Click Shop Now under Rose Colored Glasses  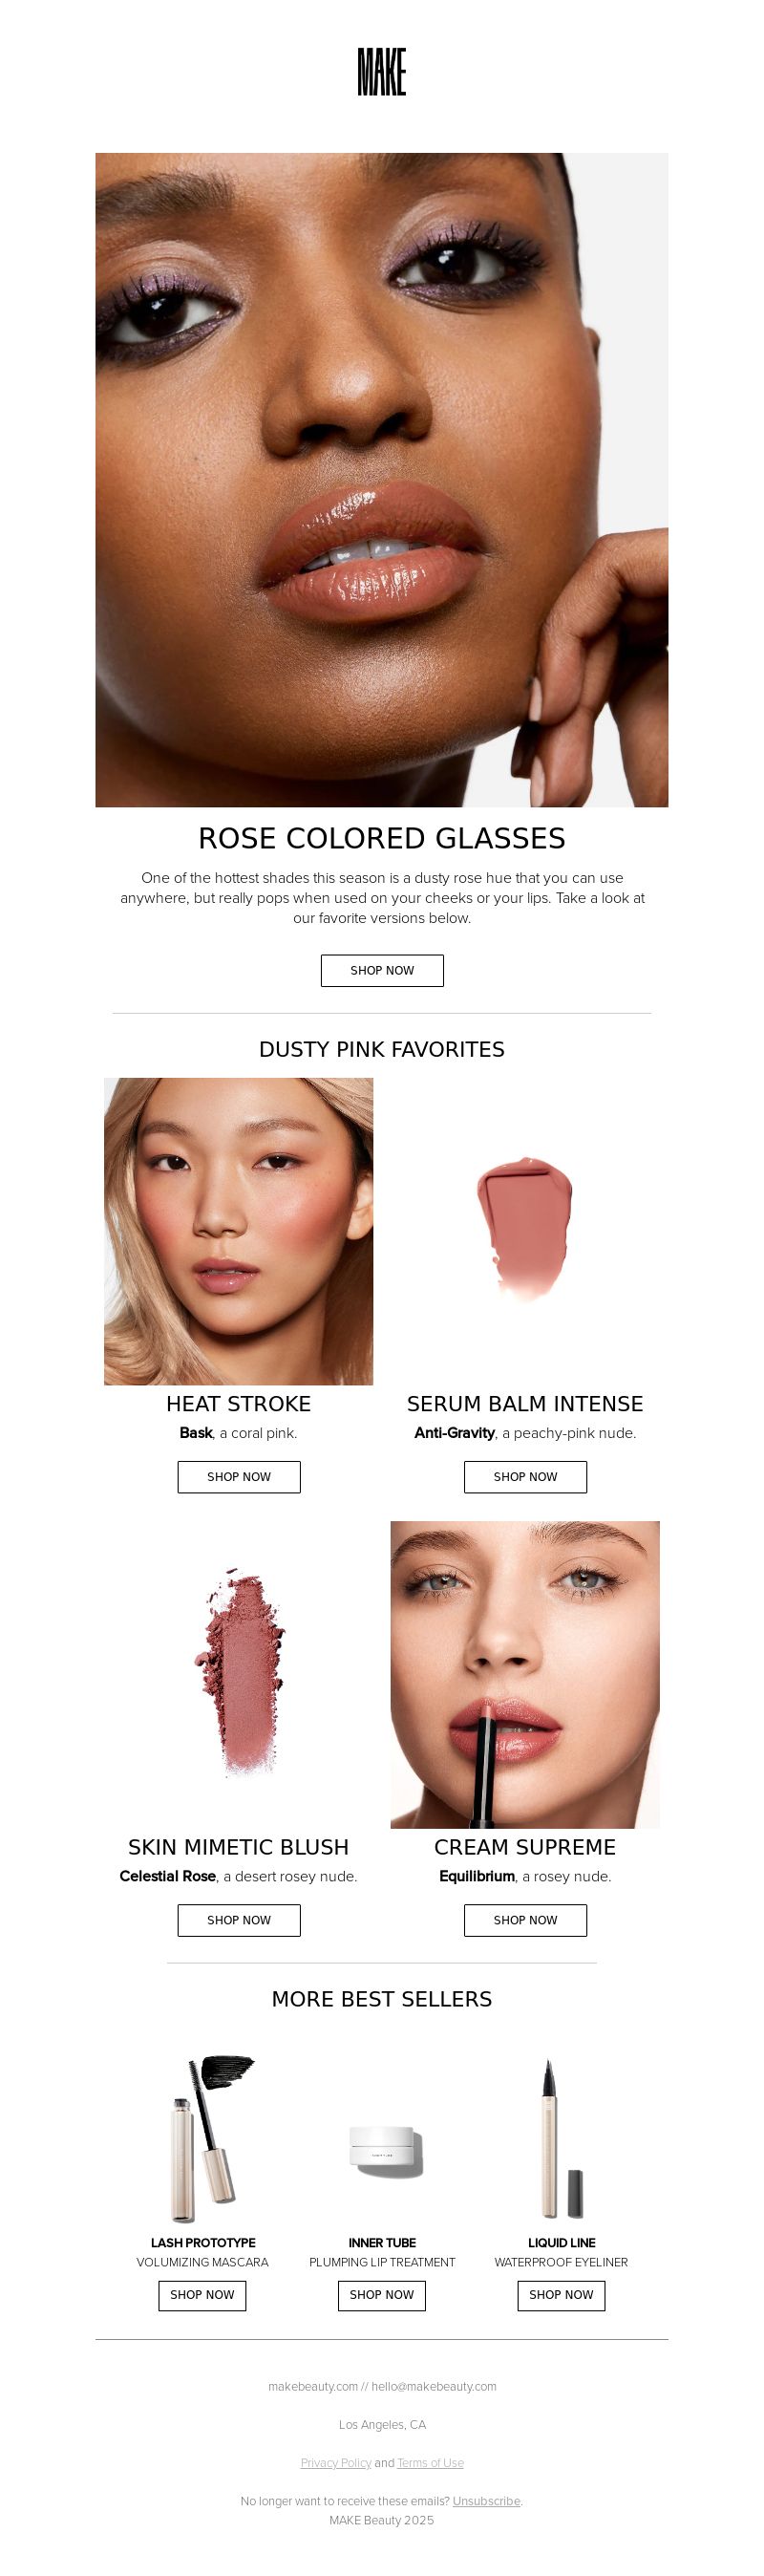tap(382, 970)
